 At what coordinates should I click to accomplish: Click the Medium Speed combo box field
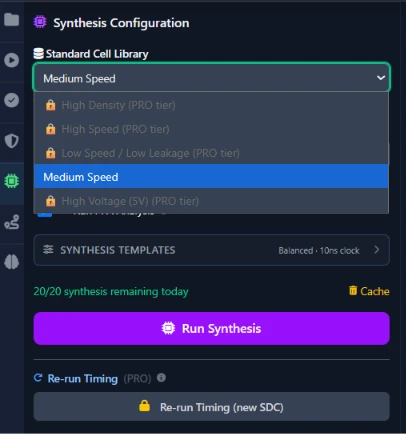pyautogui.click(x=211, y=78)
